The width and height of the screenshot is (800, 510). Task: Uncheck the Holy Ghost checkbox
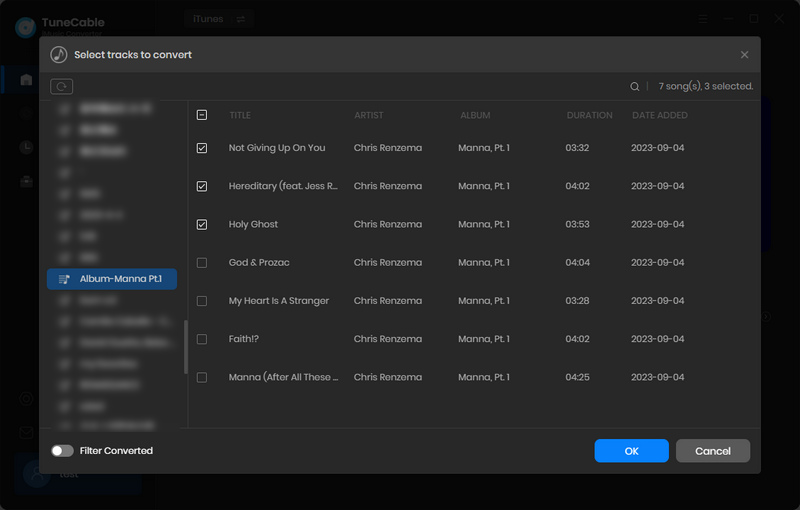coord(202,224)
